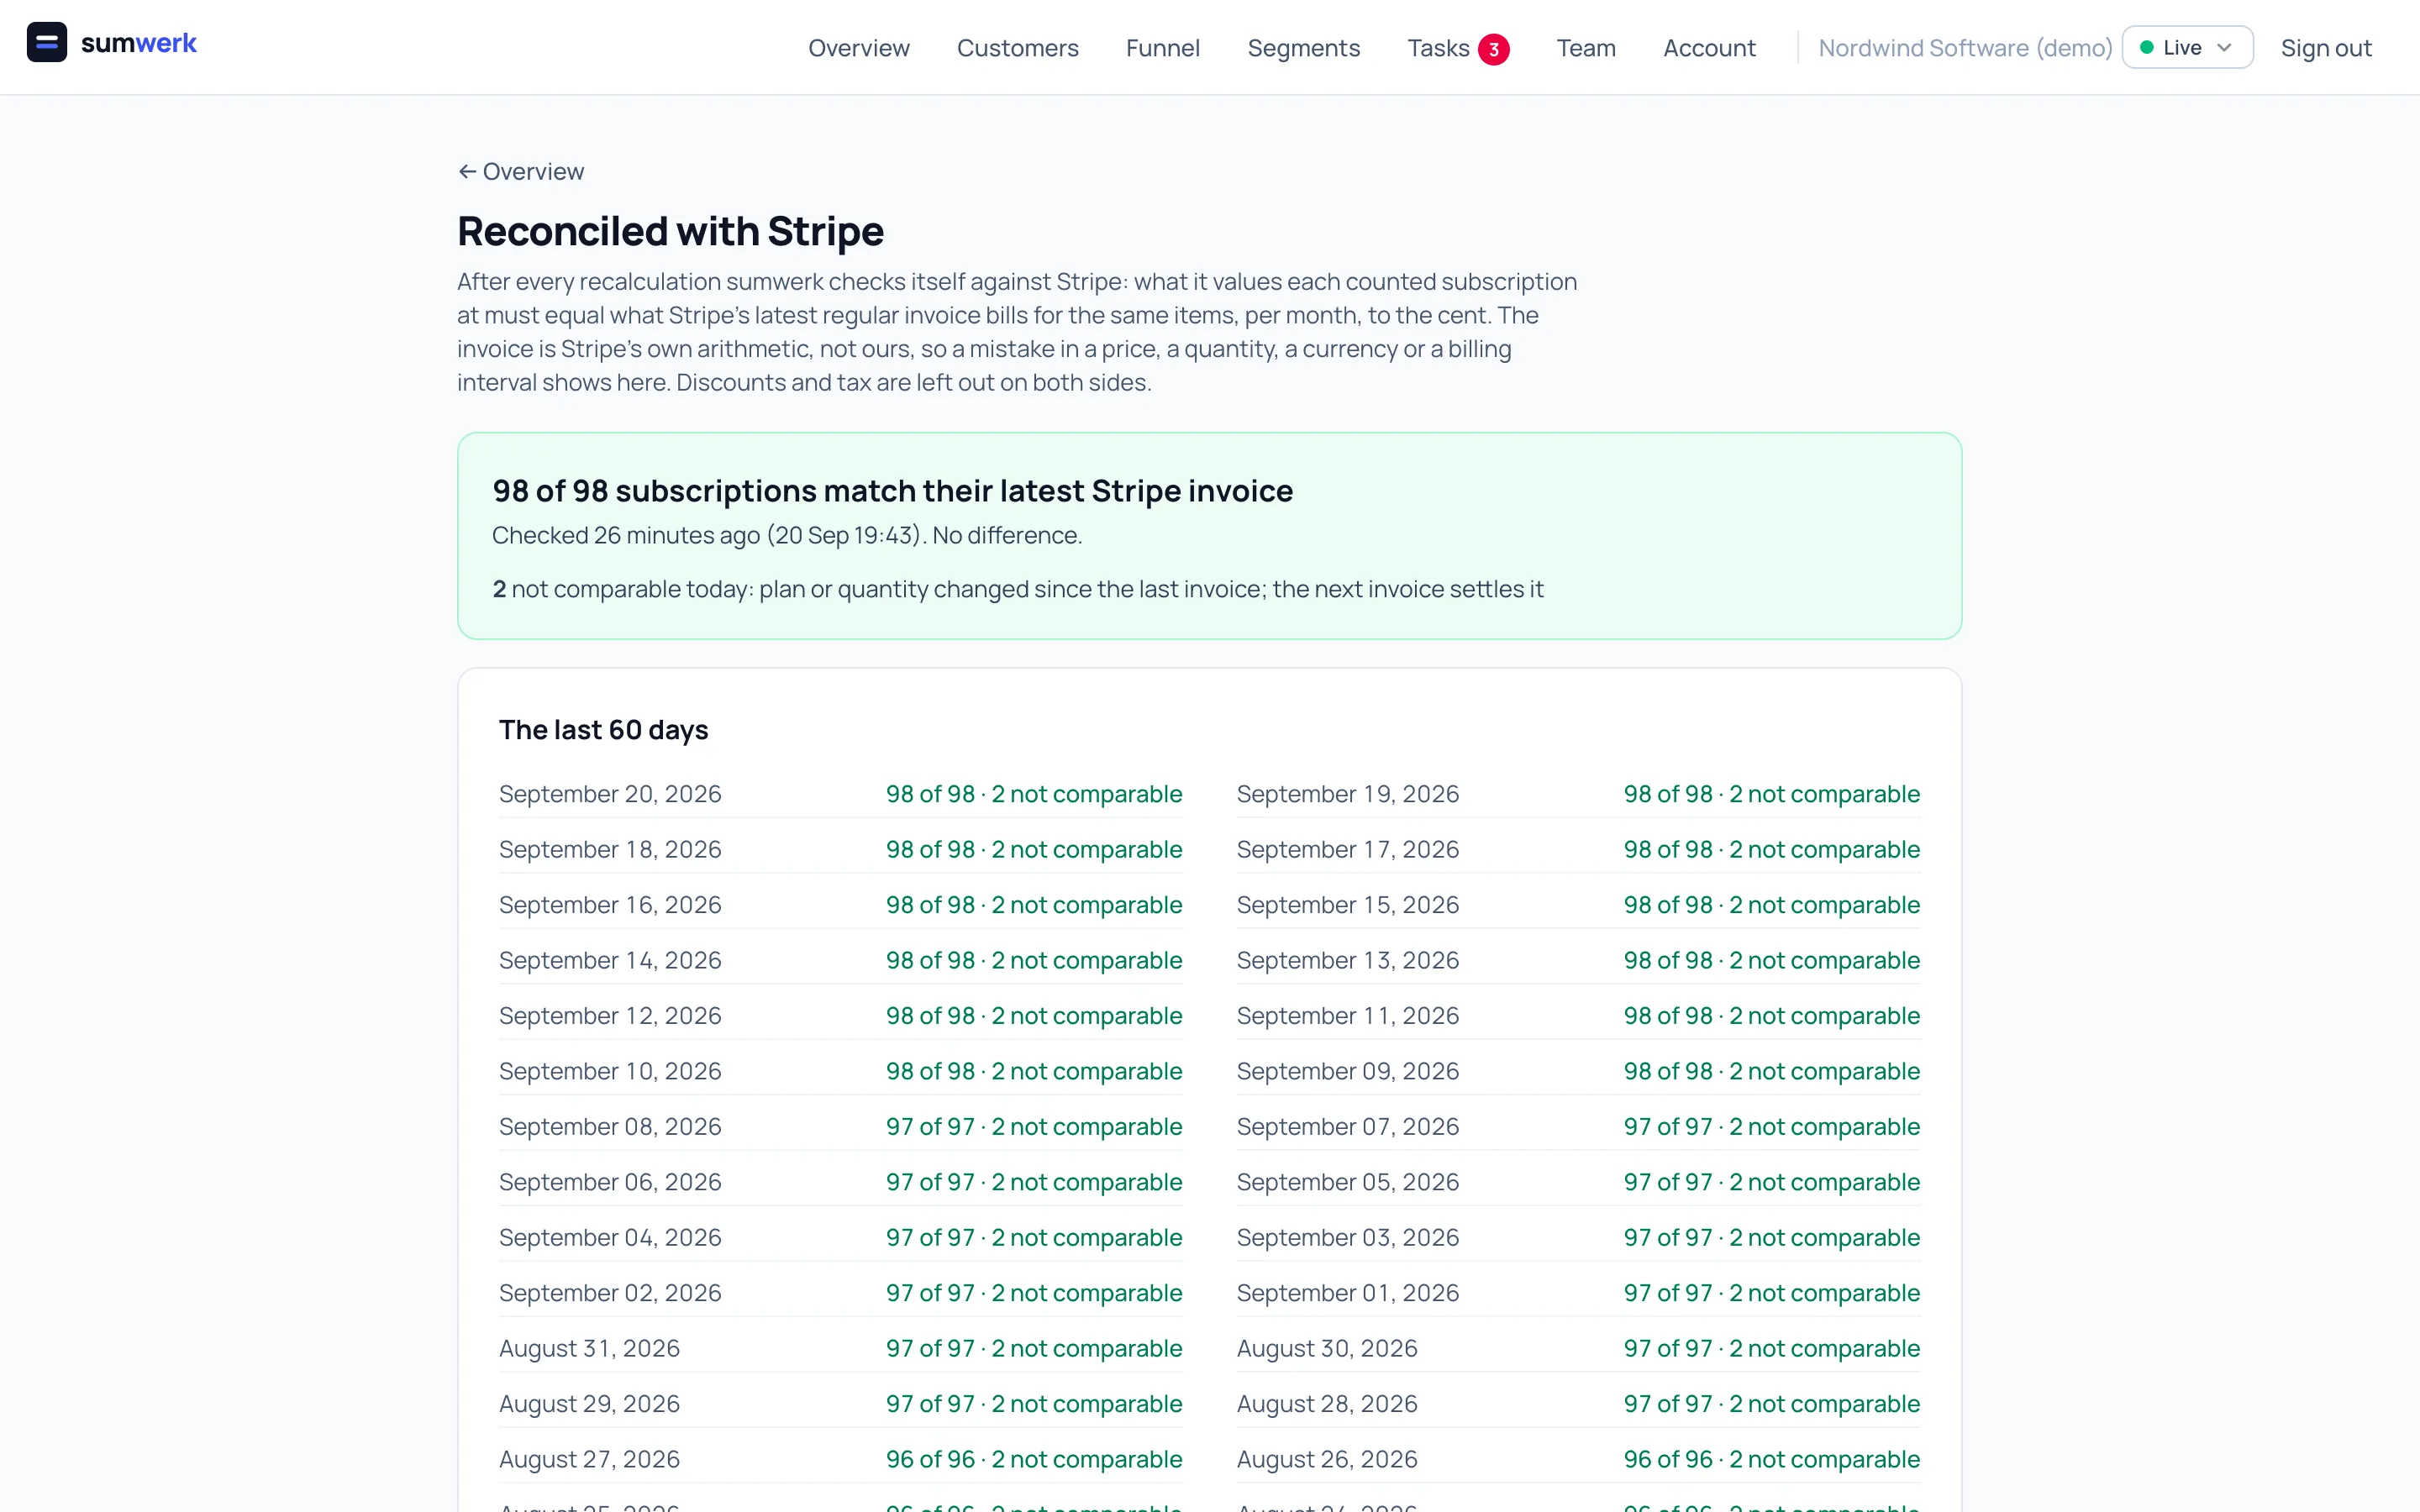Screen dimensions: 2420x1512
Task: Select the September 20, 2026 row date
Action: click(x=610, y=794)
